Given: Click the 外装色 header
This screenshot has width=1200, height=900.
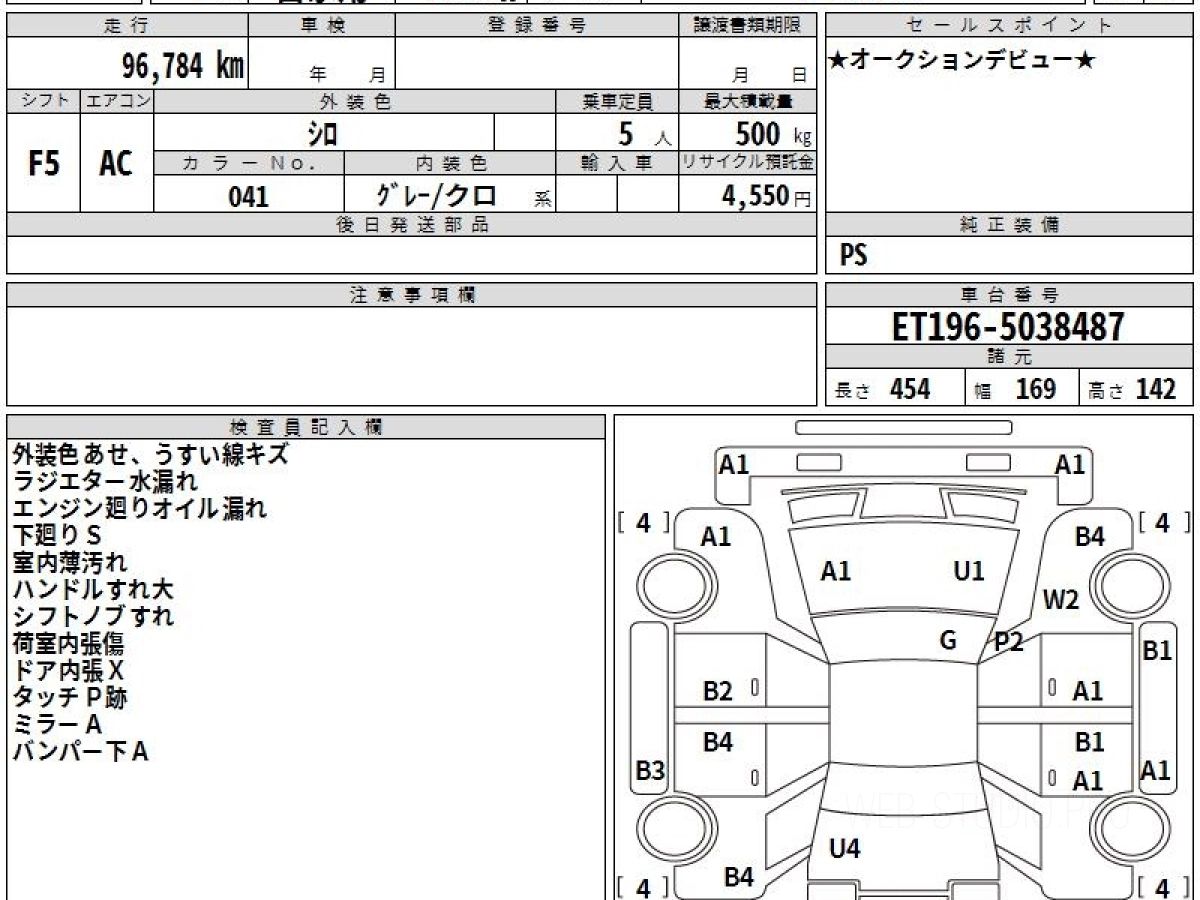Looking at the screenshot, I should (x=355, y=101).
